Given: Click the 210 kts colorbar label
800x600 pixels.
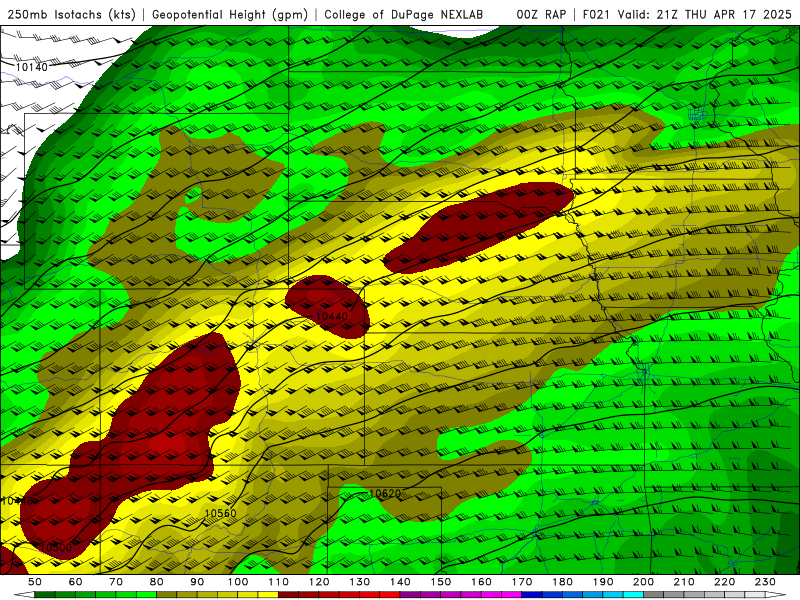Looking at the screenshot, I should 684,582.
